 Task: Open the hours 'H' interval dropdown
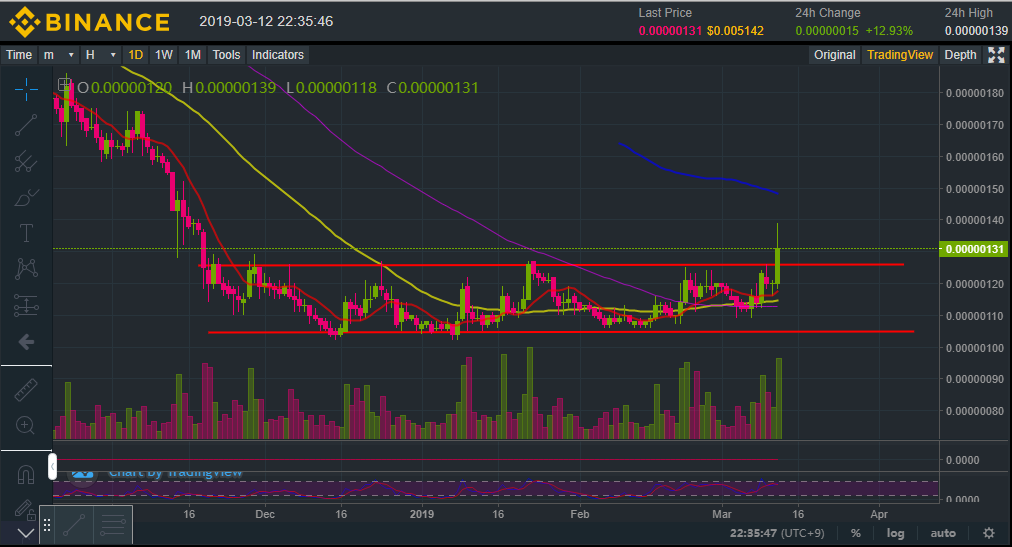[100, 55]
